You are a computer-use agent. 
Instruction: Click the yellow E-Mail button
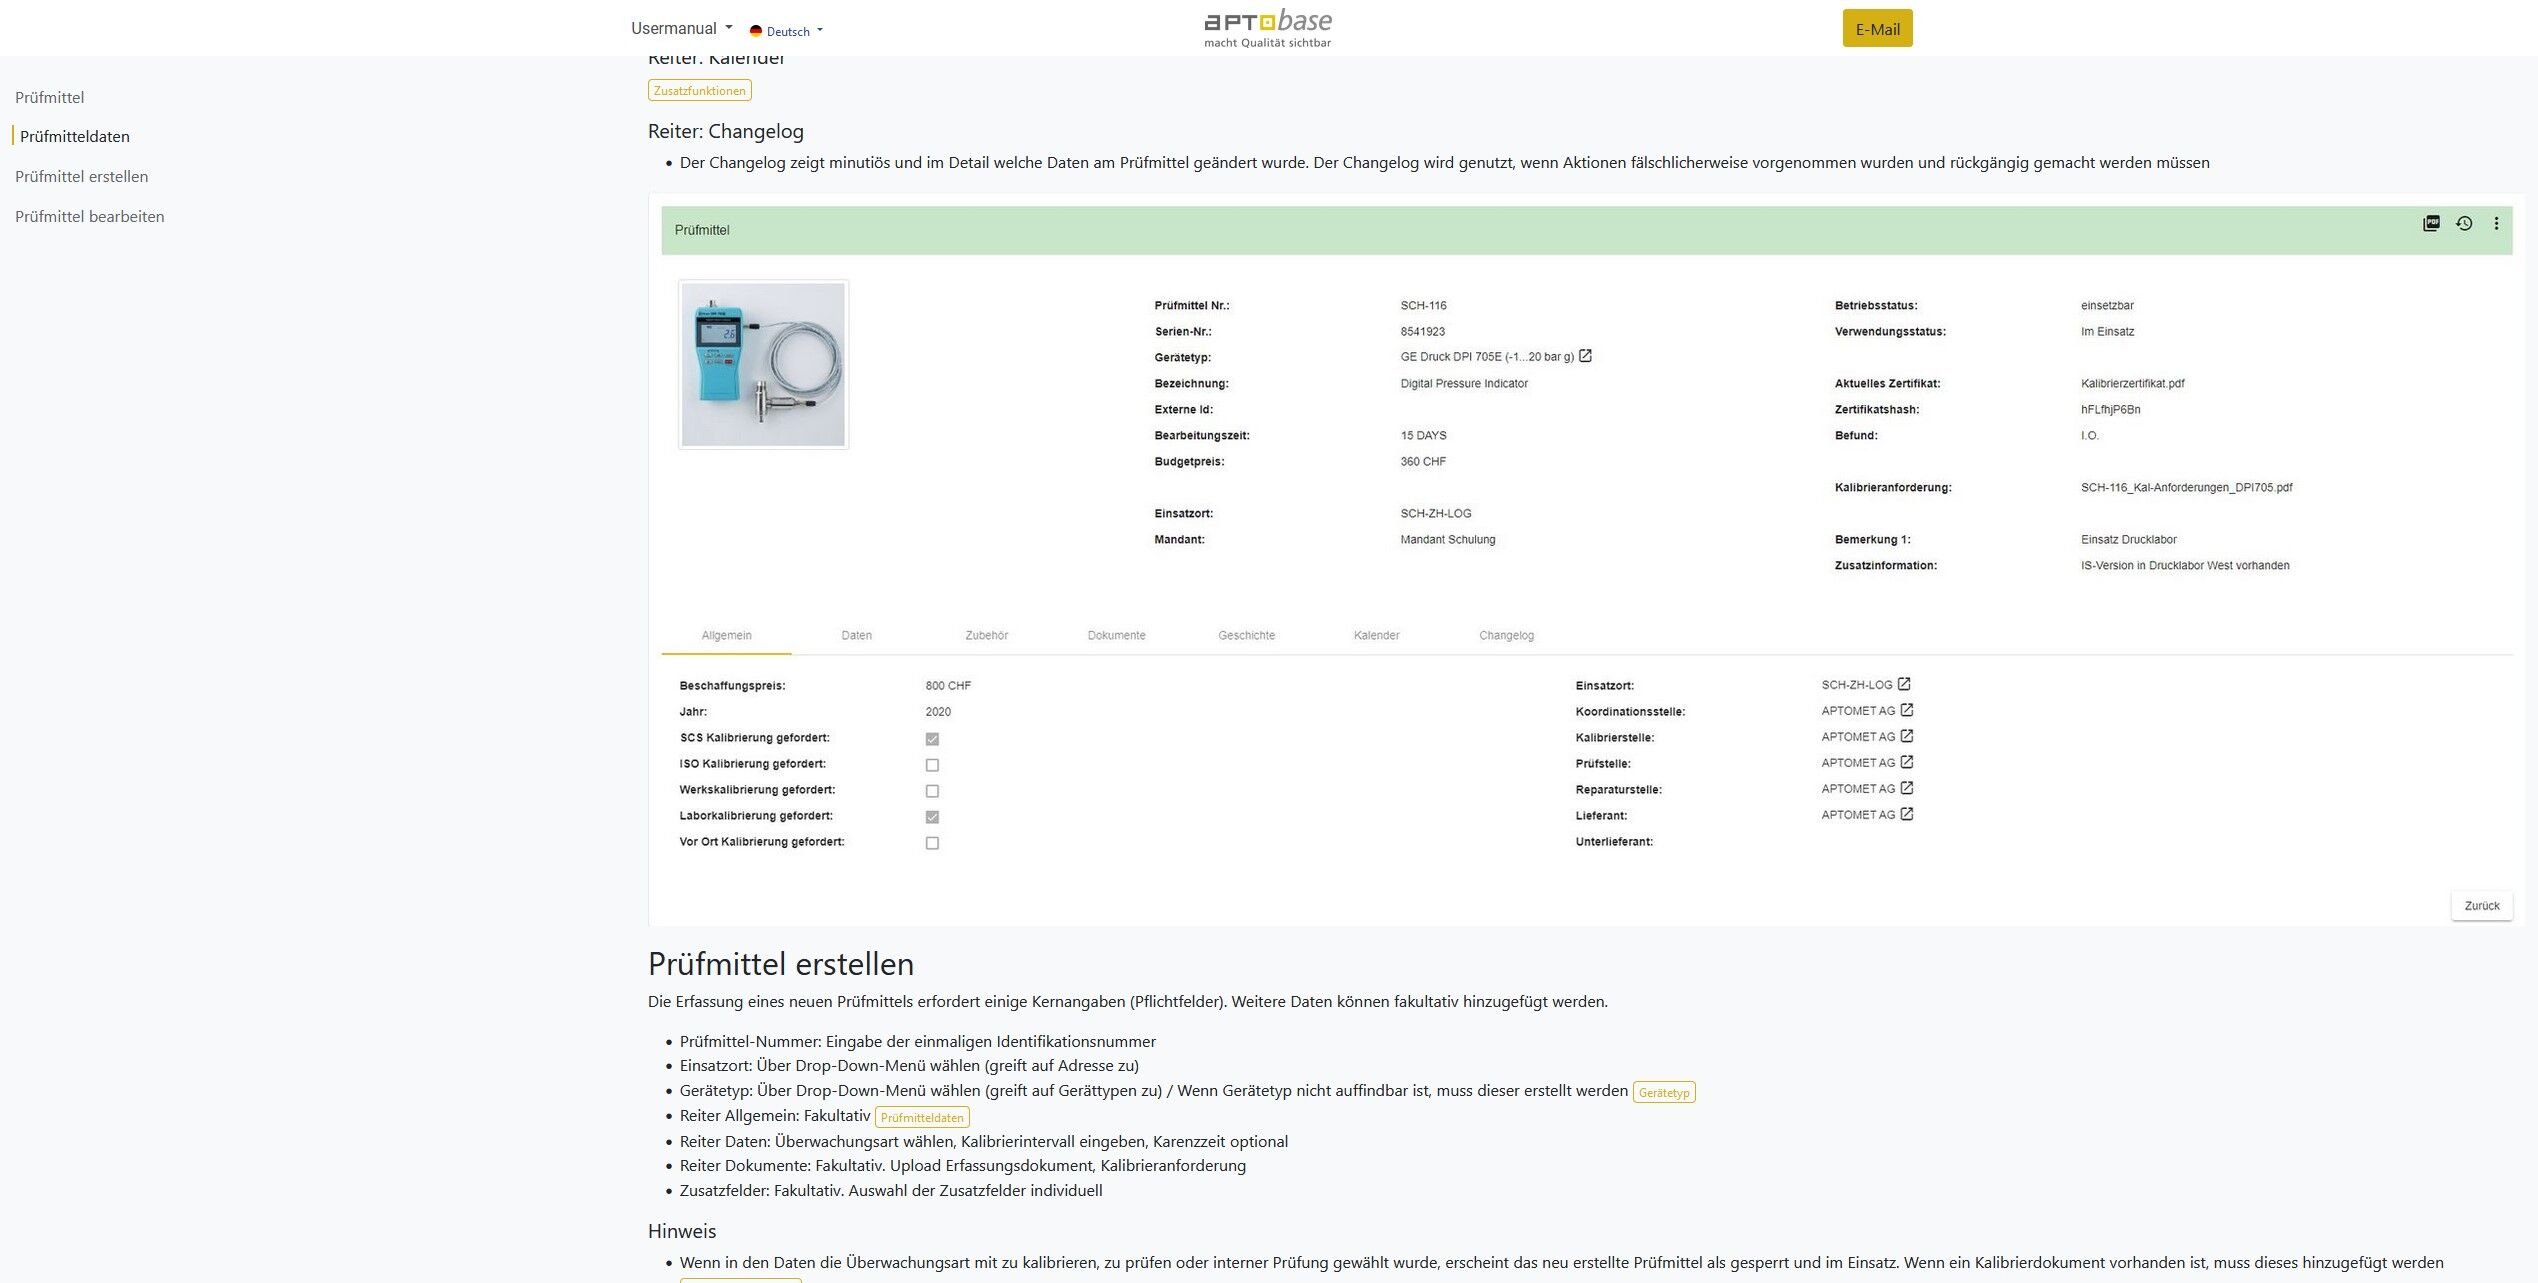(x=1877, y=29)
